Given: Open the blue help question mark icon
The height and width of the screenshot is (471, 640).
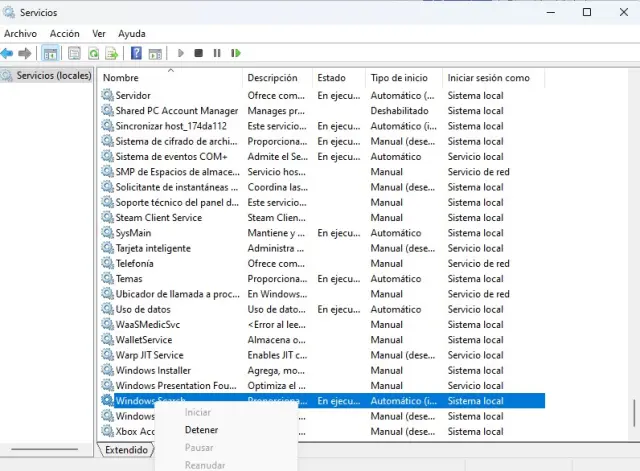Looking at the screenshot, I should coord(136,53).
